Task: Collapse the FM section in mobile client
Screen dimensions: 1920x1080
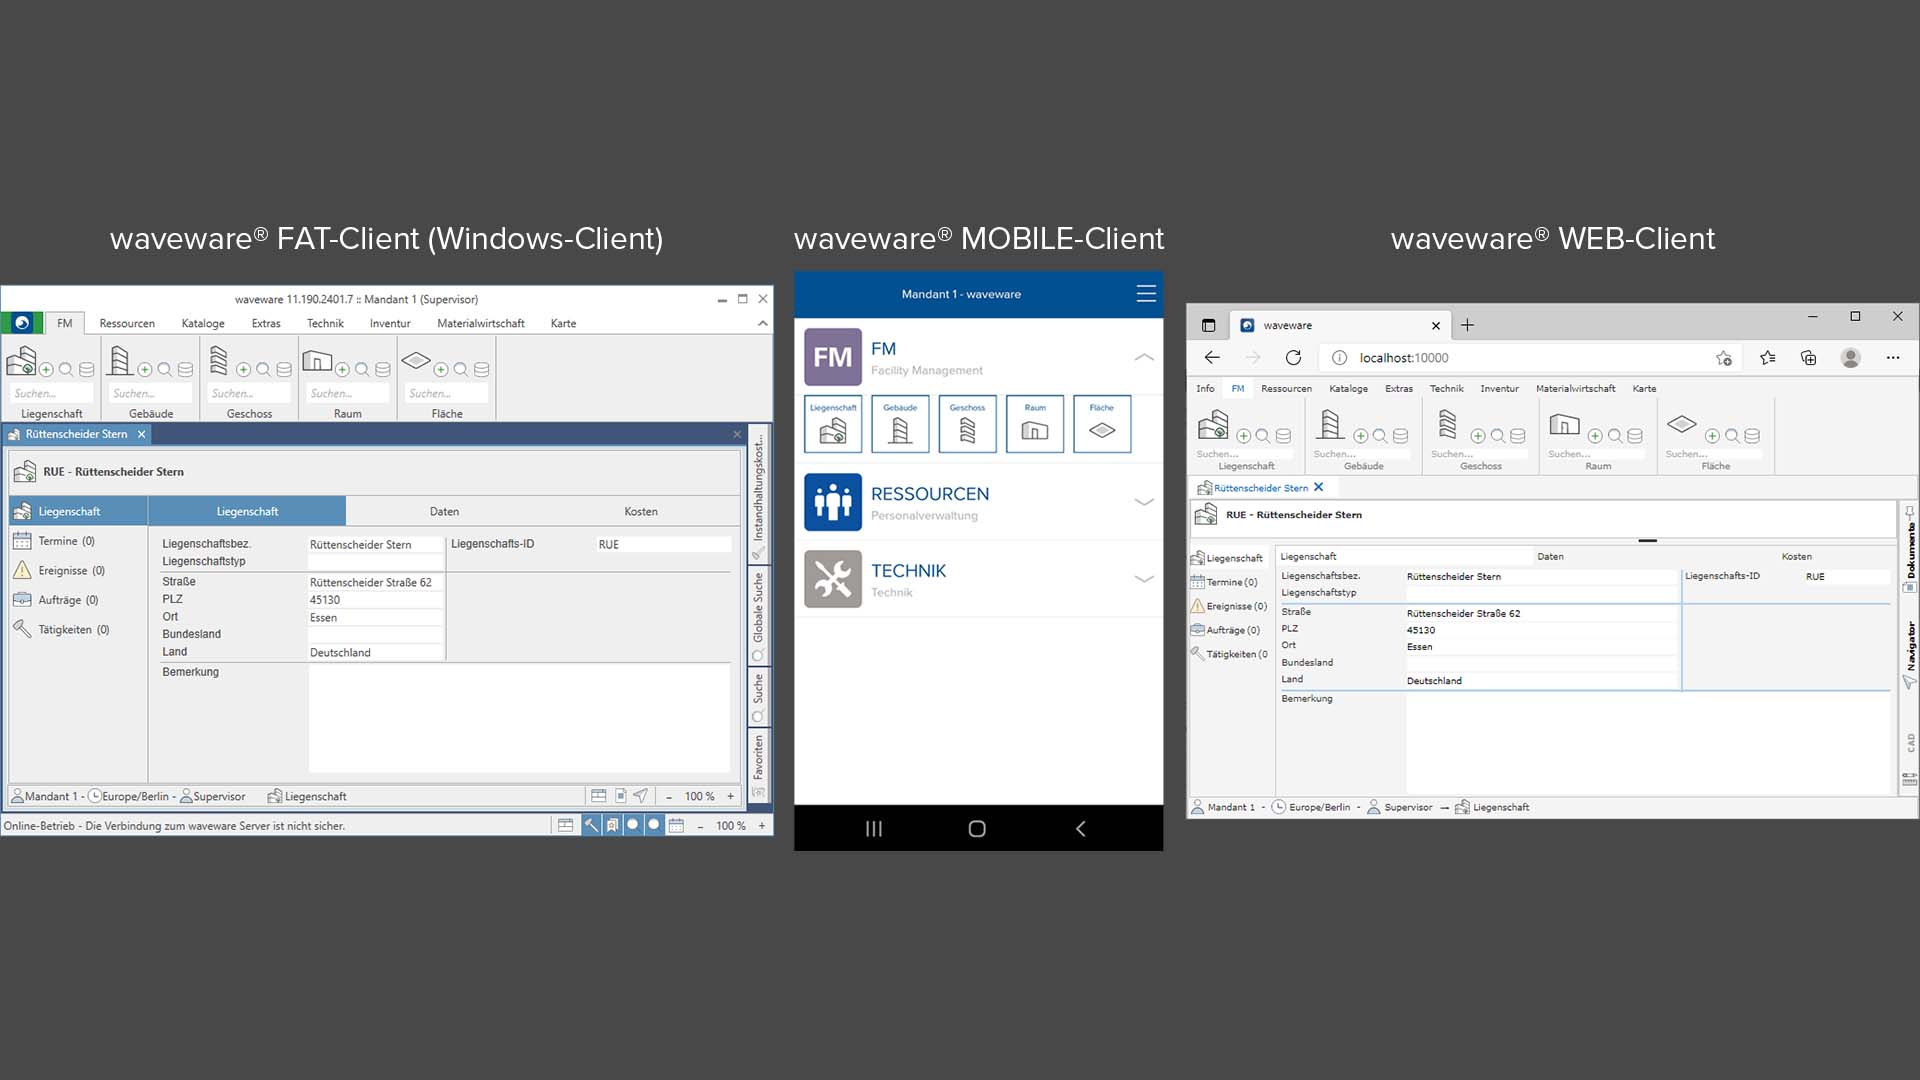Action: click(x=1144, y=357)
